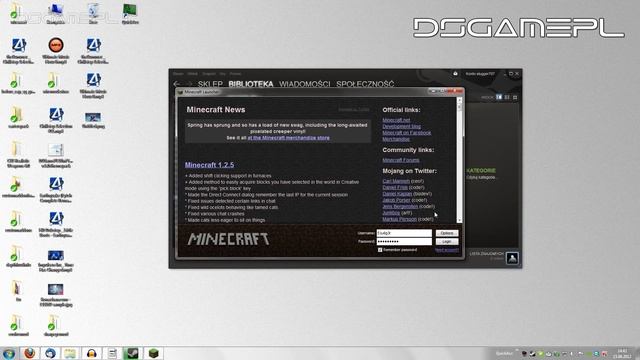Open the document app icon on taskbar
The image size is (640, 360).
[x=112, y=353]
